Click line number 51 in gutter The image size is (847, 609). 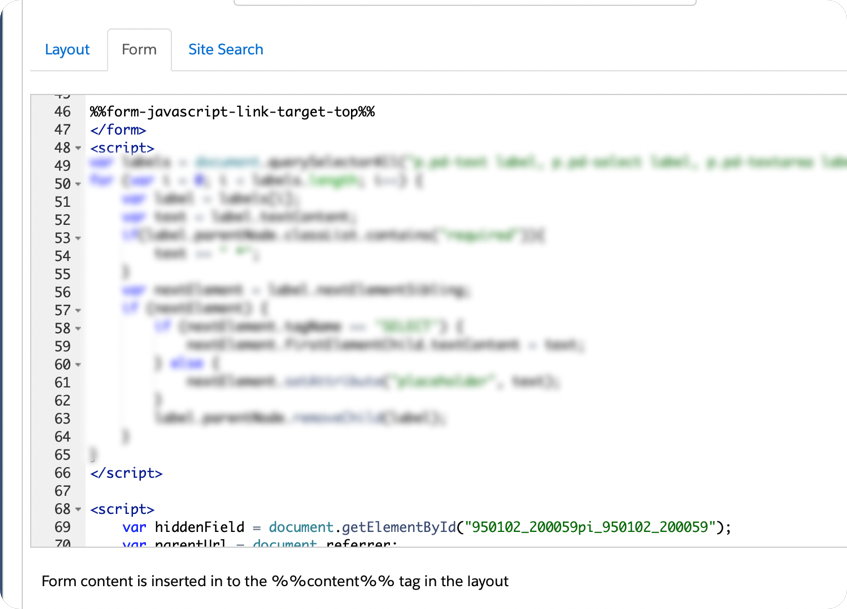(63, 202)
